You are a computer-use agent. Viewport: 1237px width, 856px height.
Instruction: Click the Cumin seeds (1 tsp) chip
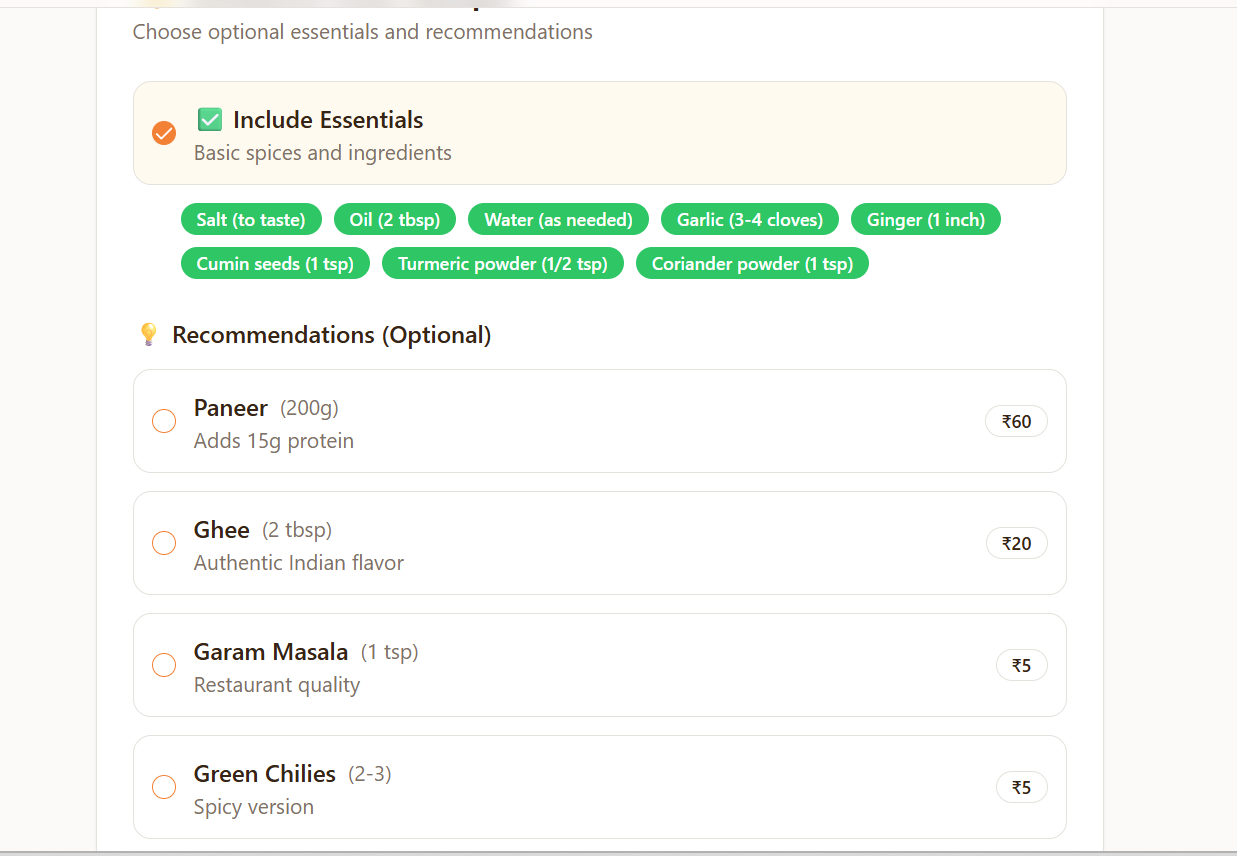click(x=275, y=264)
